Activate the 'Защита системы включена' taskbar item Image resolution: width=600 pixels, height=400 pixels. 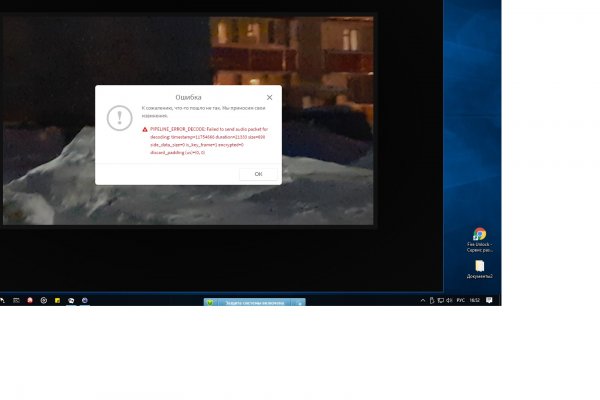[255, 302]
